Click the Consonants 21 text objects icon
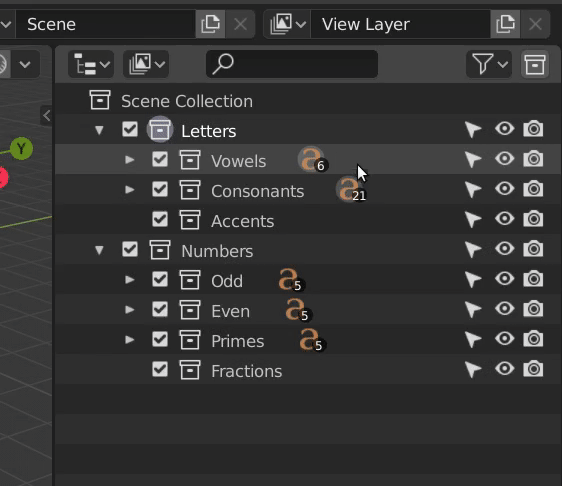562x486 pixels. [x=351, y=189]
